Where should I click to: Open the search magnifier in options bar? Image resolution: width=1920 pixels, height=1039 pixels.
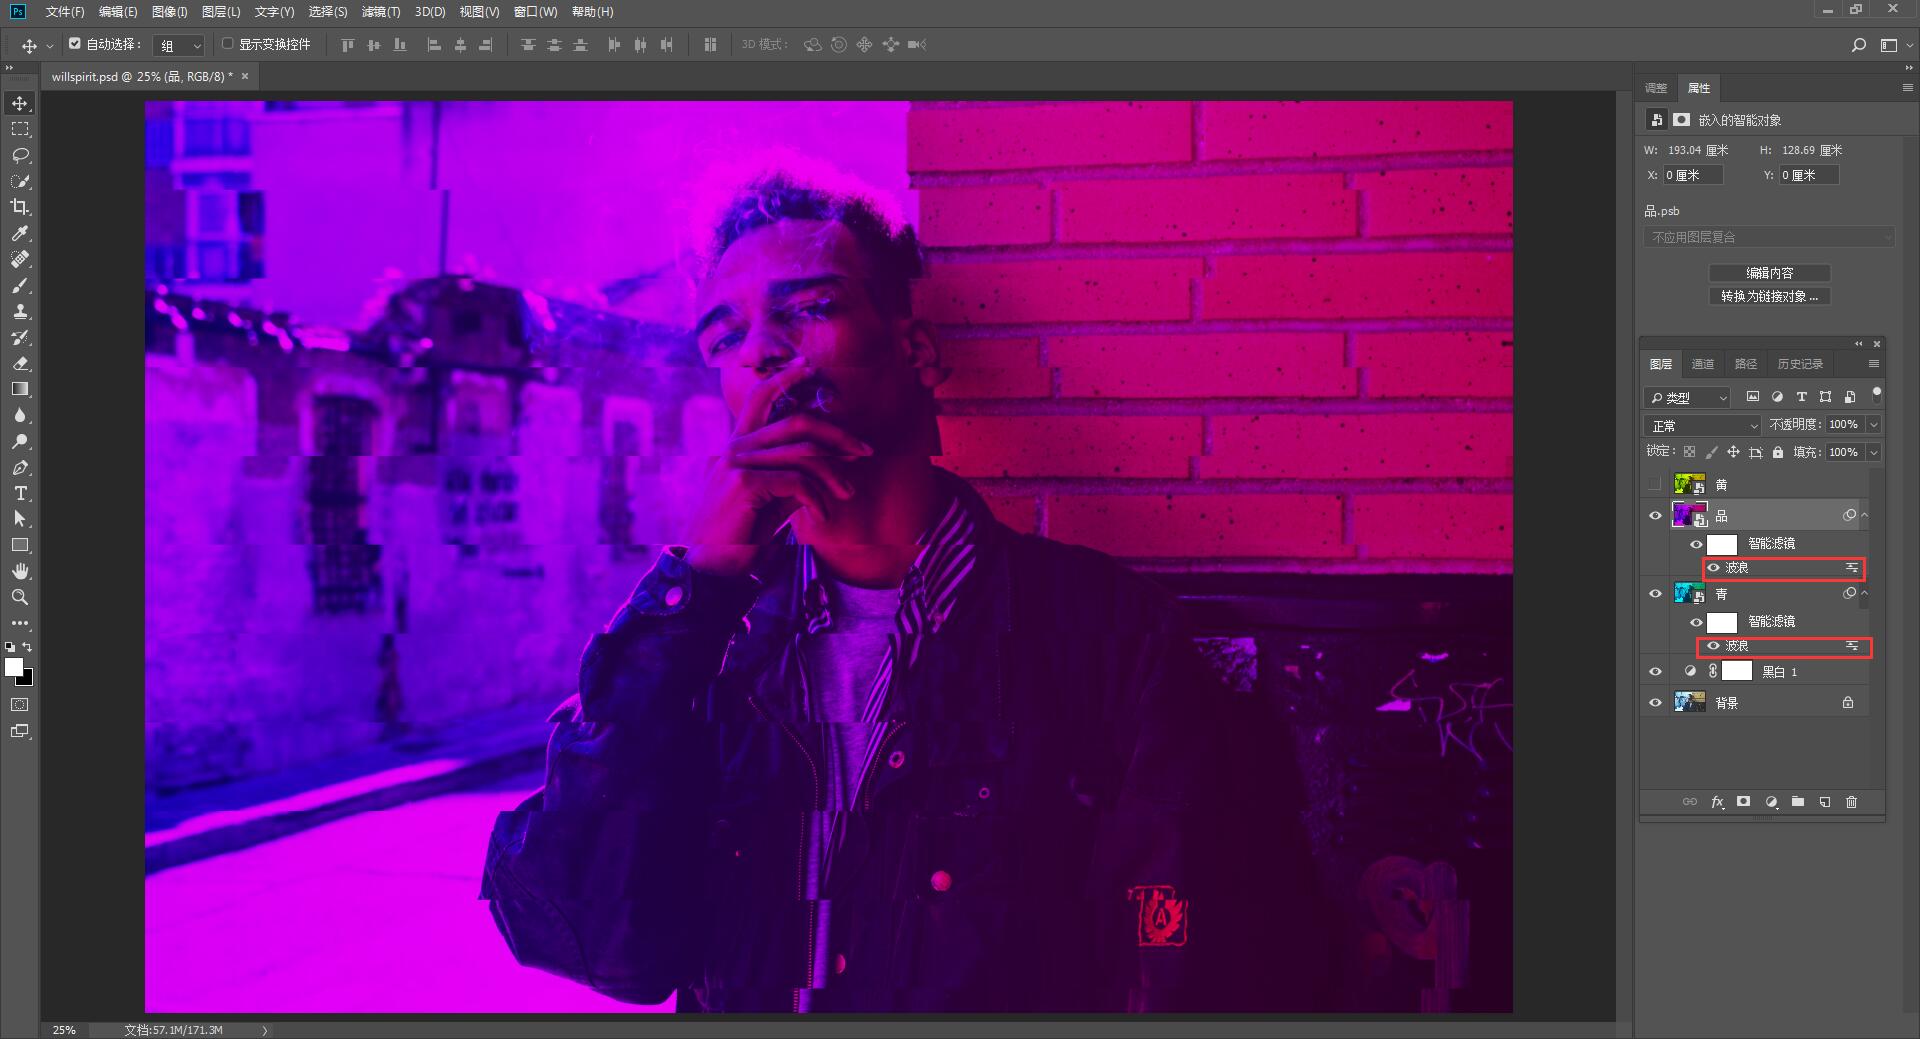(x=1859, y=45)
